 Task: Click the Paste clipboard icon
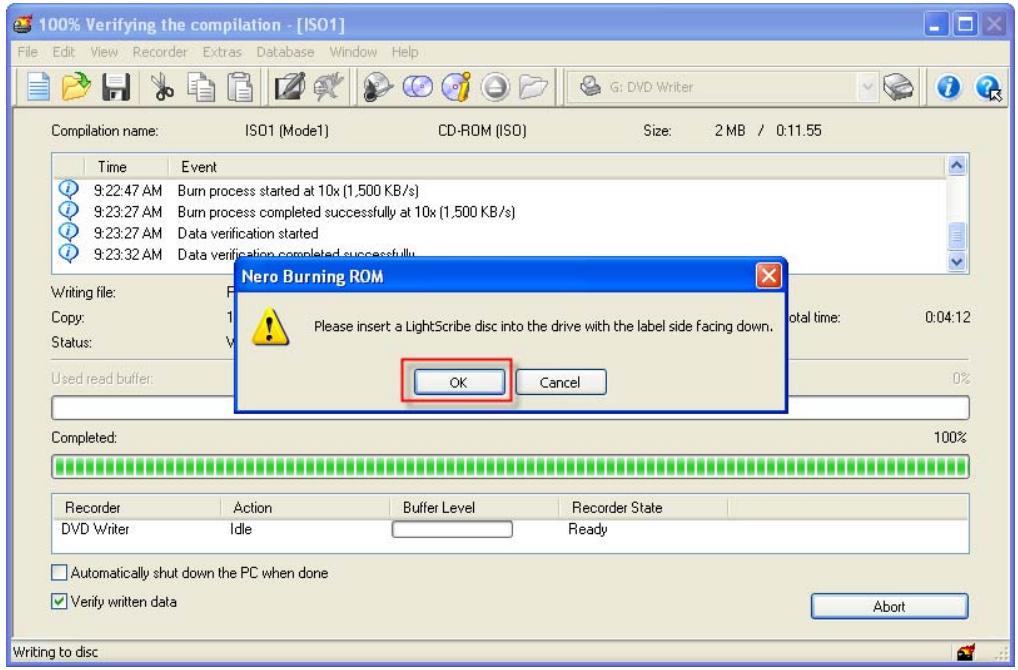[x=240, y=86]
